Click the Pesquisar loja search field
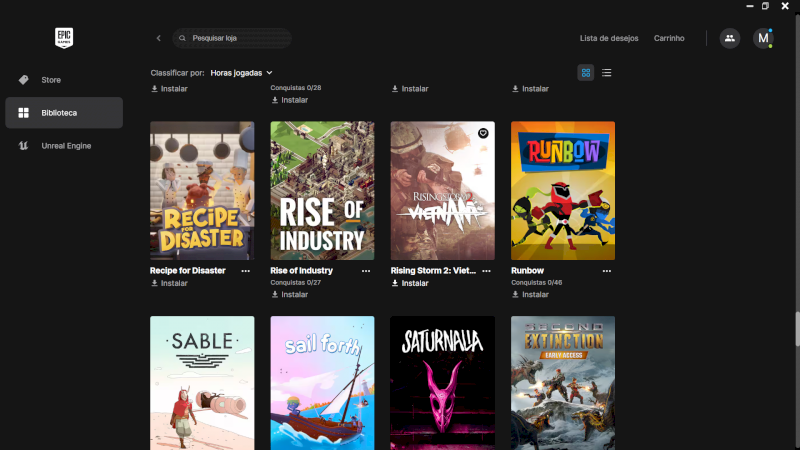Image resolution: width=800 pixels, height=450 pixels. tap(237, 38)
